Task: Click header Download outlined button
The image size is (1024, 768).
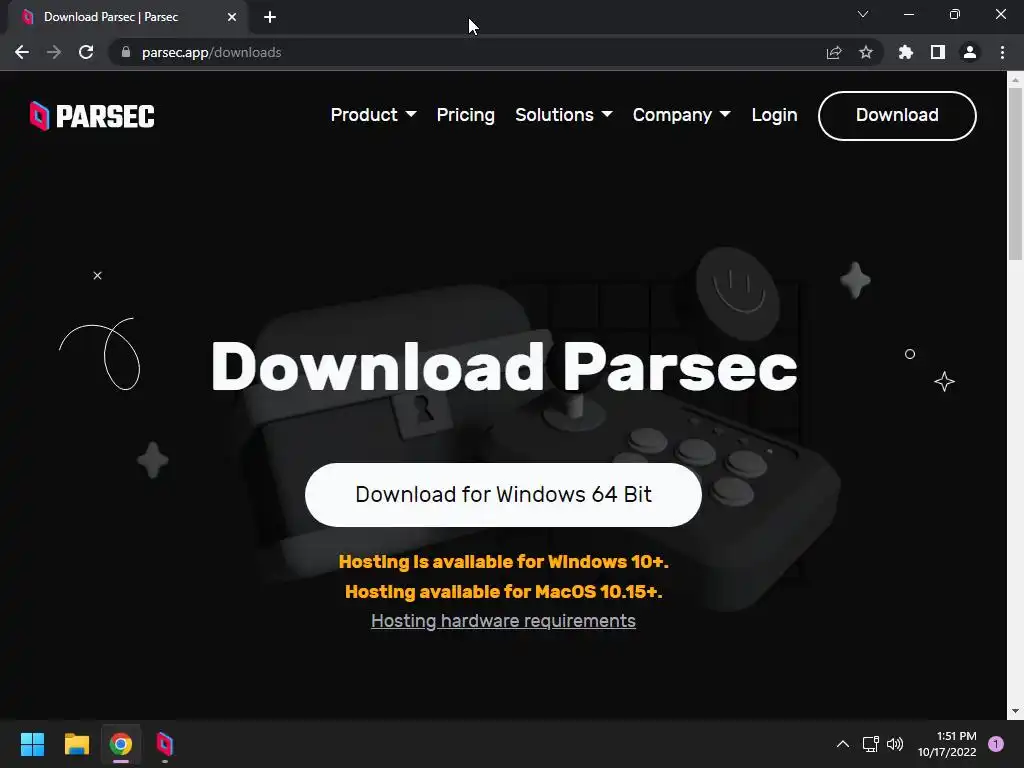Action: pyautogui.click(x=897, y=116)
